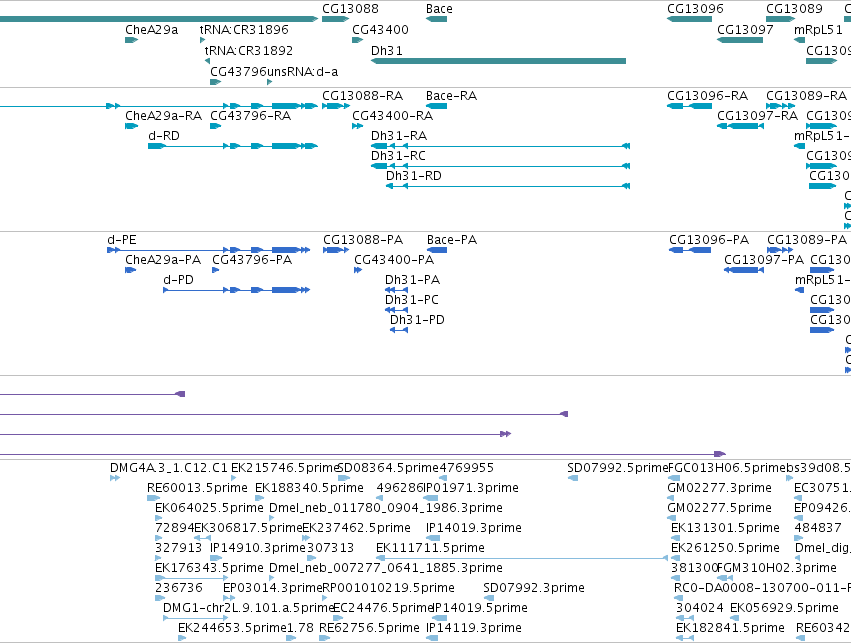Select the Dh31-RA transcript label
Image resolution: width=851 pixels, height=643 pixels.
pos(399,136)
